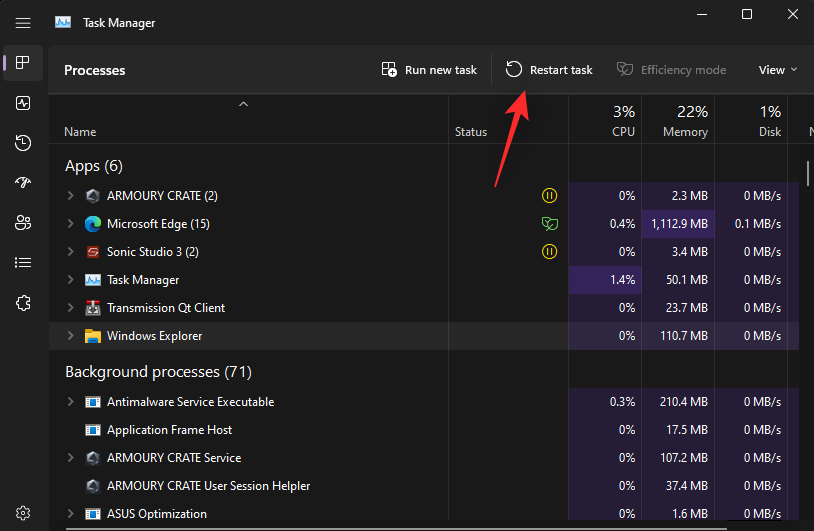Toggle the hamburger navigation menu
This screenshot has width=814, height=531.
(23, 22)
